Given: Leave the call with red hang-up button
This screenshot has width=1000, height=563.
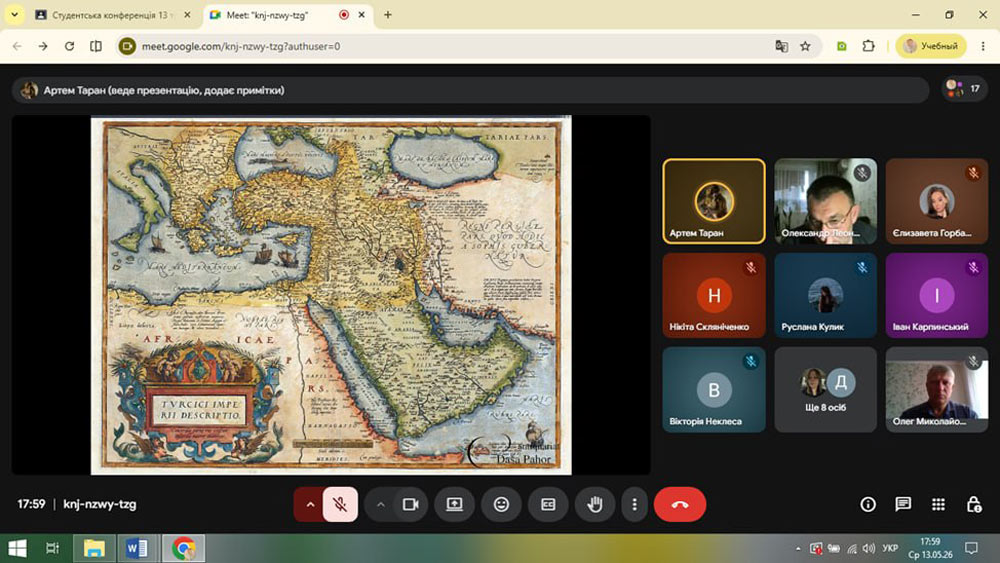Looking at the screenshot, I should [680, 504].
